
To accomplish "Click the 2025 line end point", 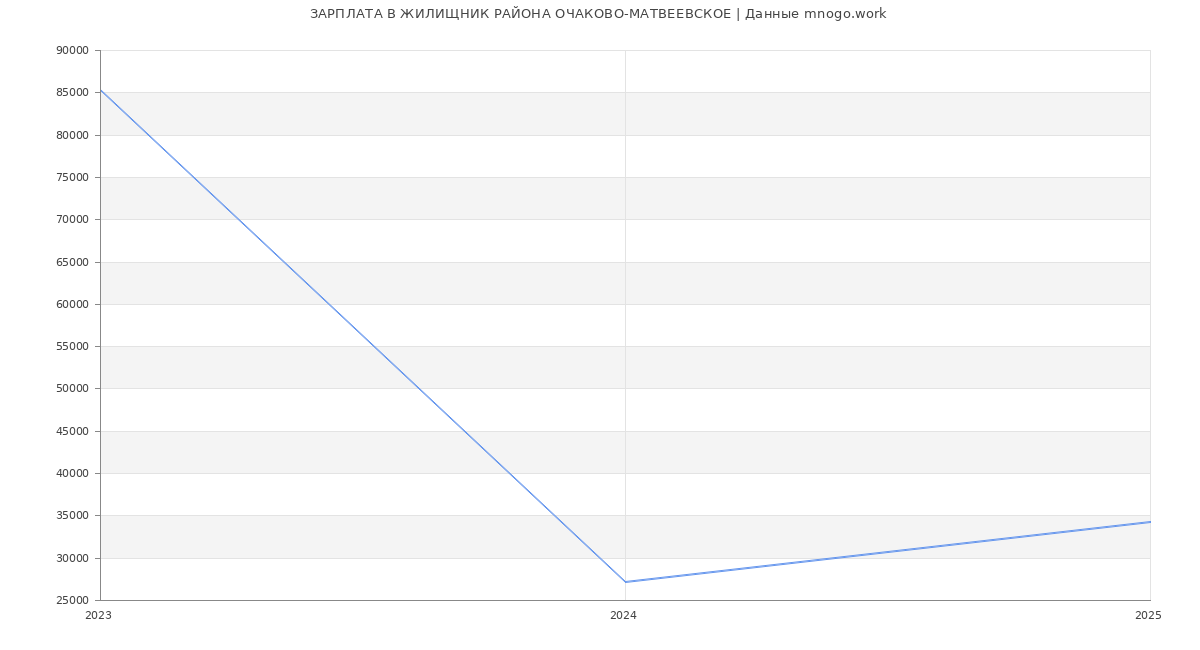I will coord(1150,522).
